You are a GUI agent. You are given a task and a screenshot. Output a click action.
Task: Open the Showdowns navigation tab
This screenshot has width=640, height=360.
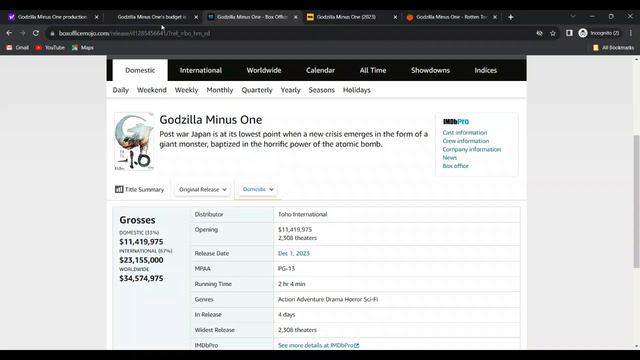point(430,70)
